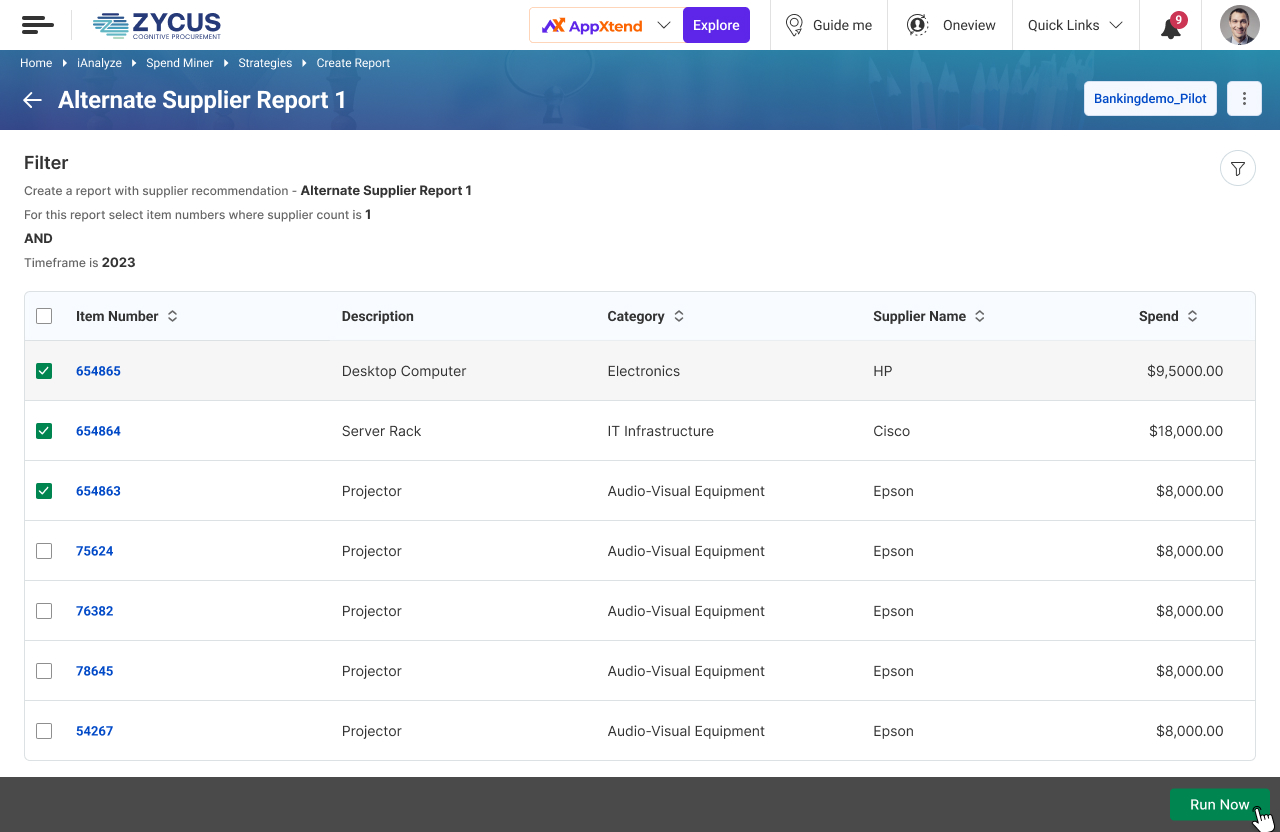Click the back arrow beside report title
The image size is (1280, 832).
33,100
